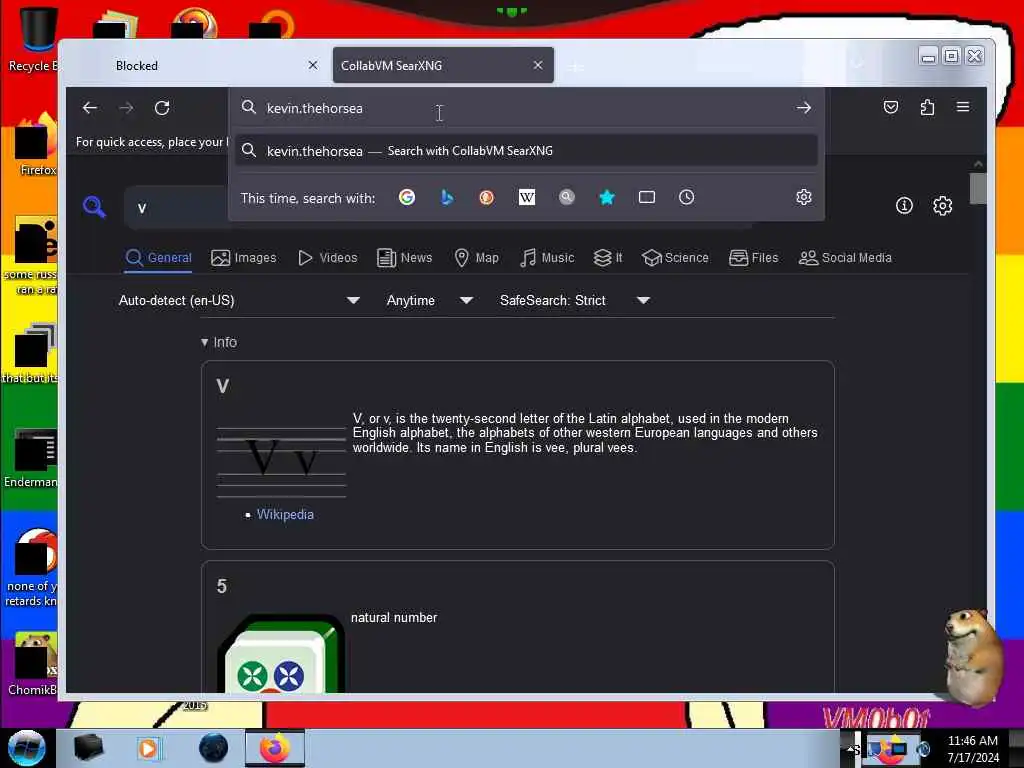Click the page vertical scrollbar thumb
This screenshot has height=768, width=1024.
coord(978,189)
